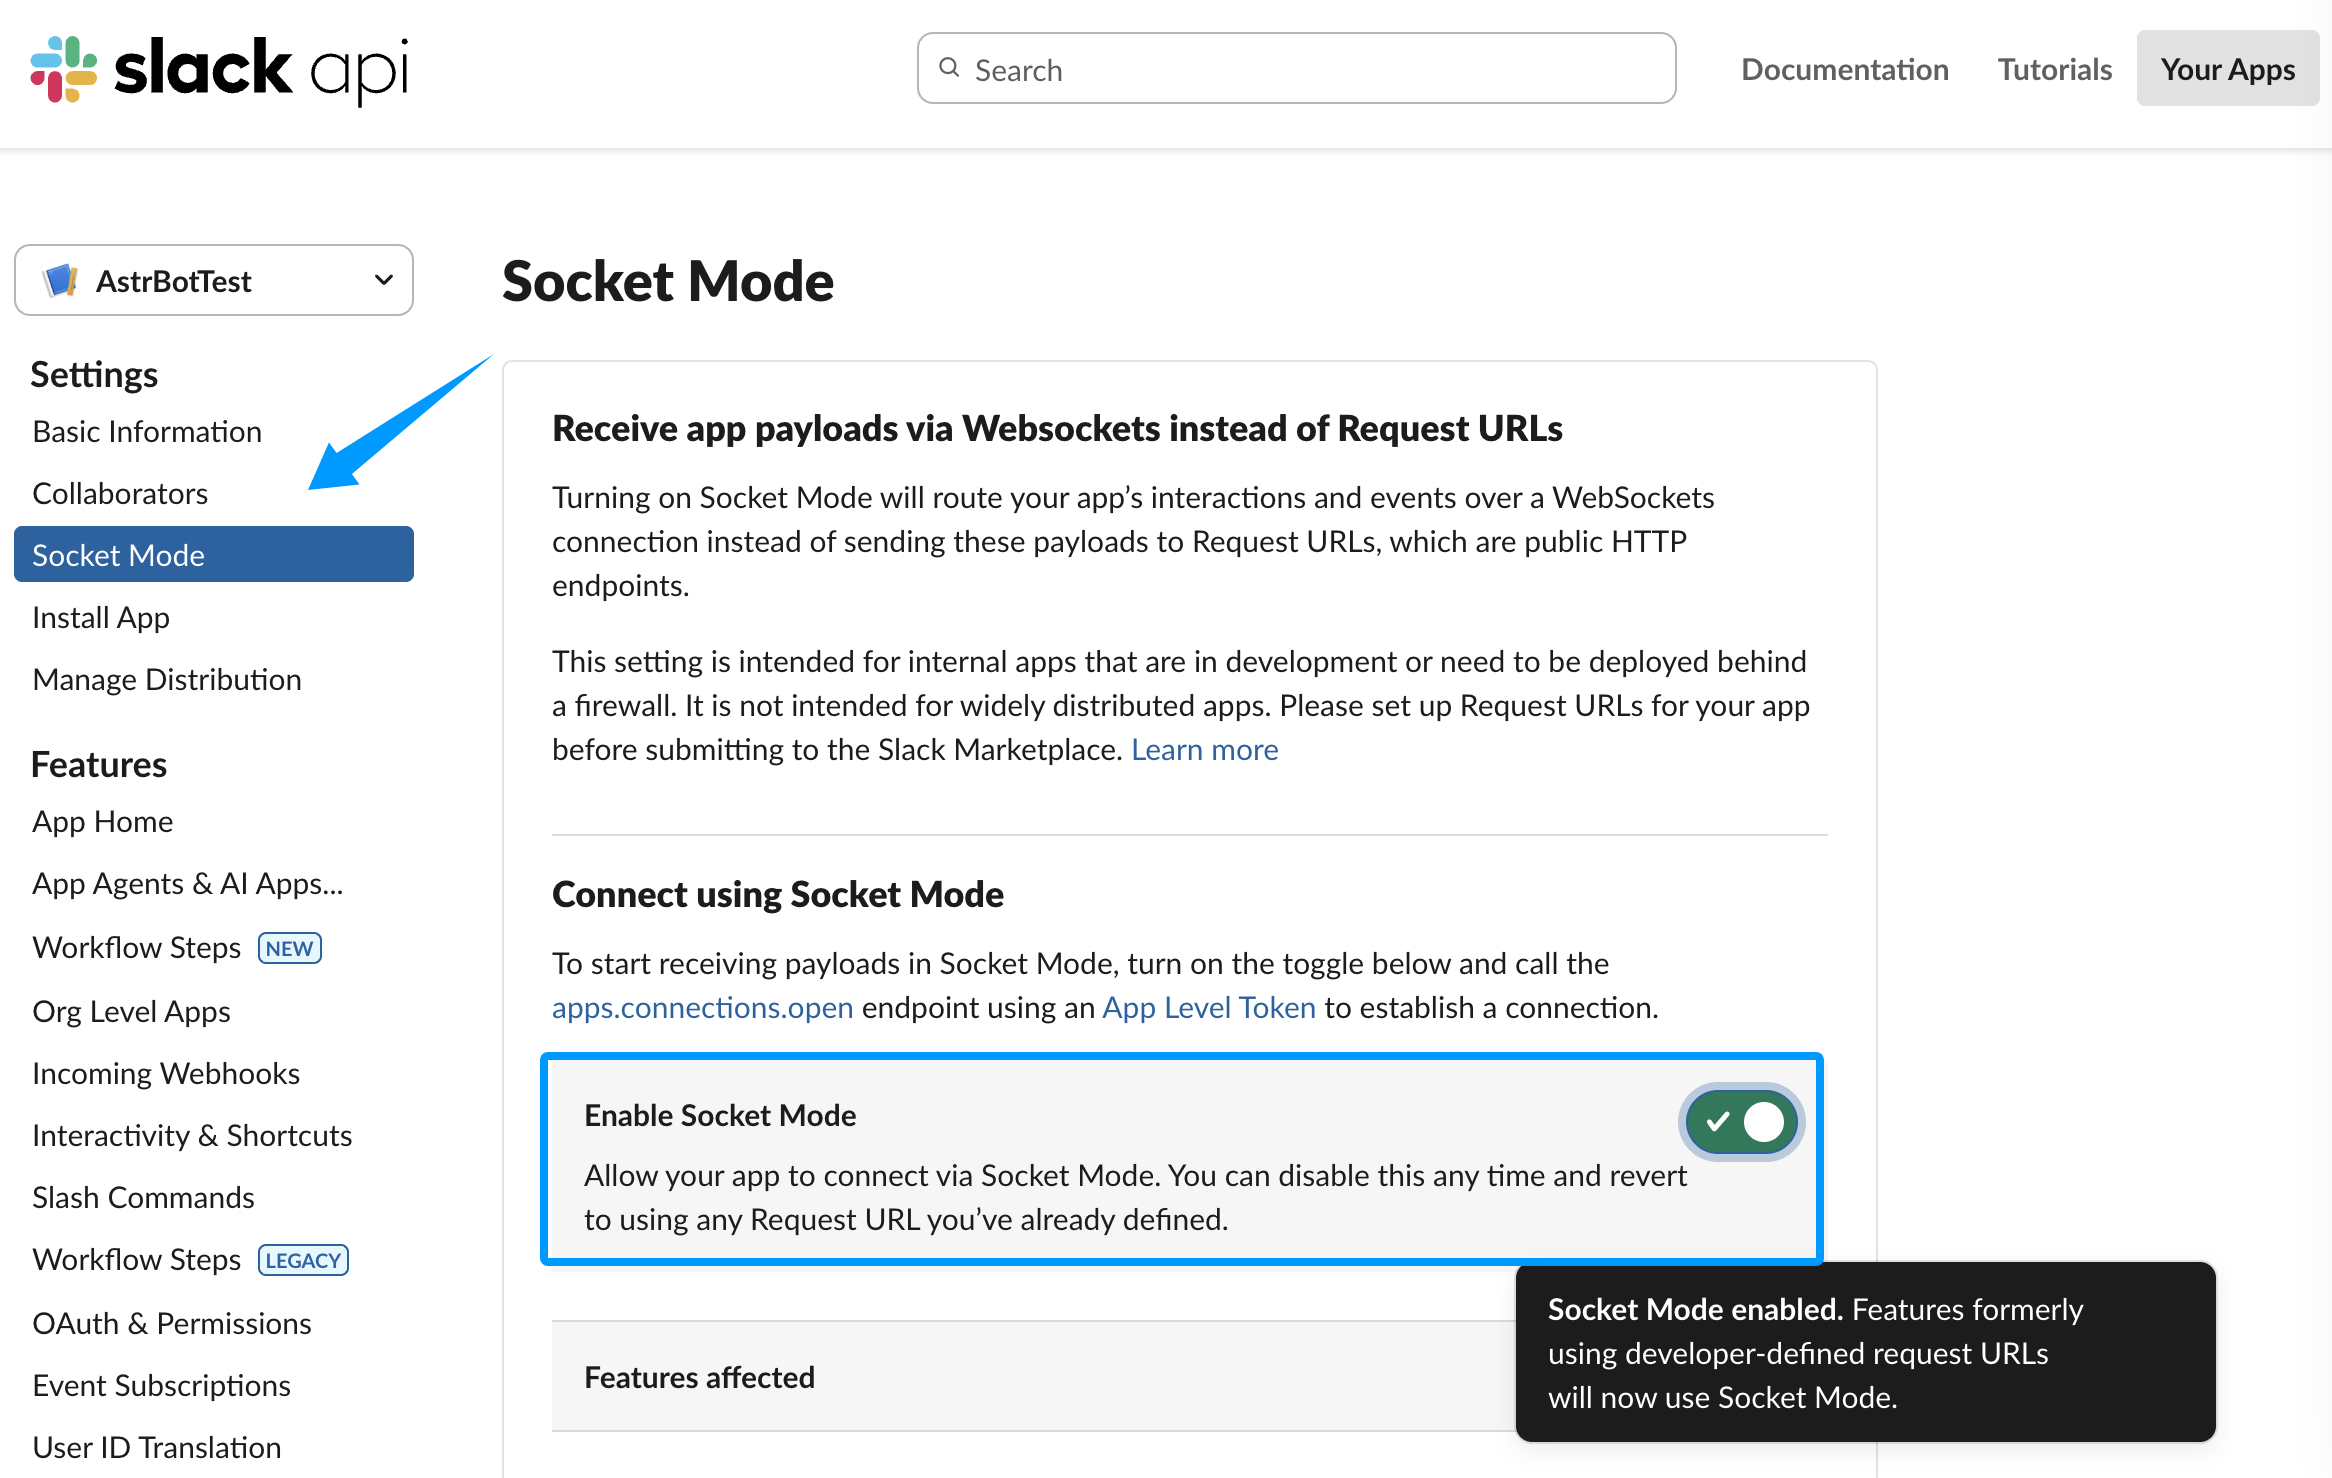Viewport: 2332px width, 1478px height.
Task: Click the LEGACY badge beside Workflow Steps
Action: (x=303, y=1260)
